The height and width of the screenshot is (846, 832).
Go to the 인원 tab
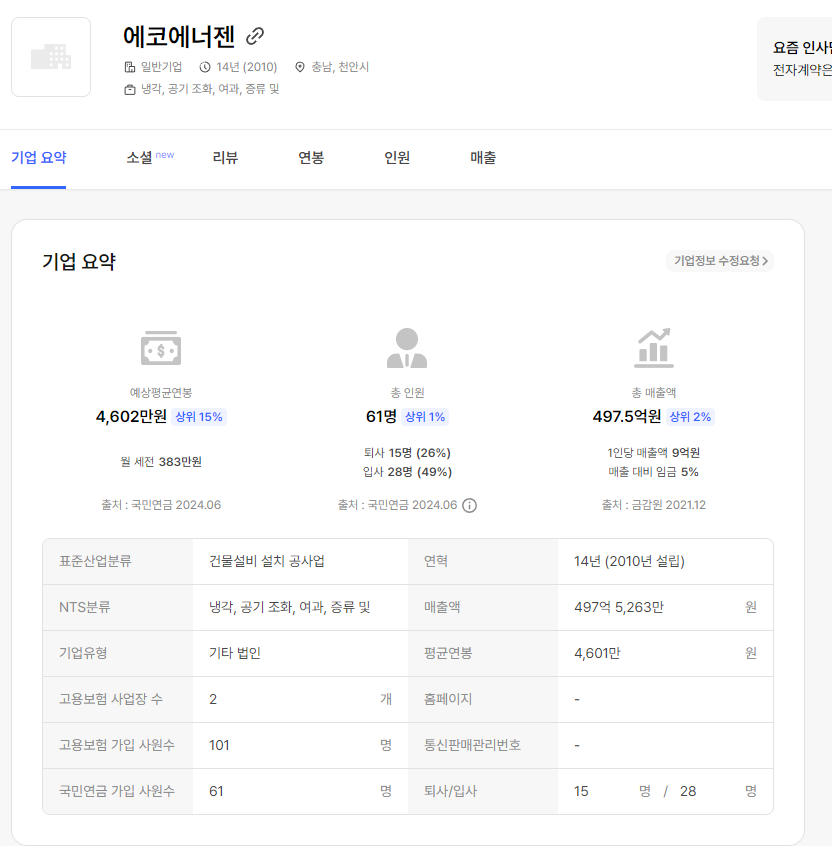pos(397,158)
